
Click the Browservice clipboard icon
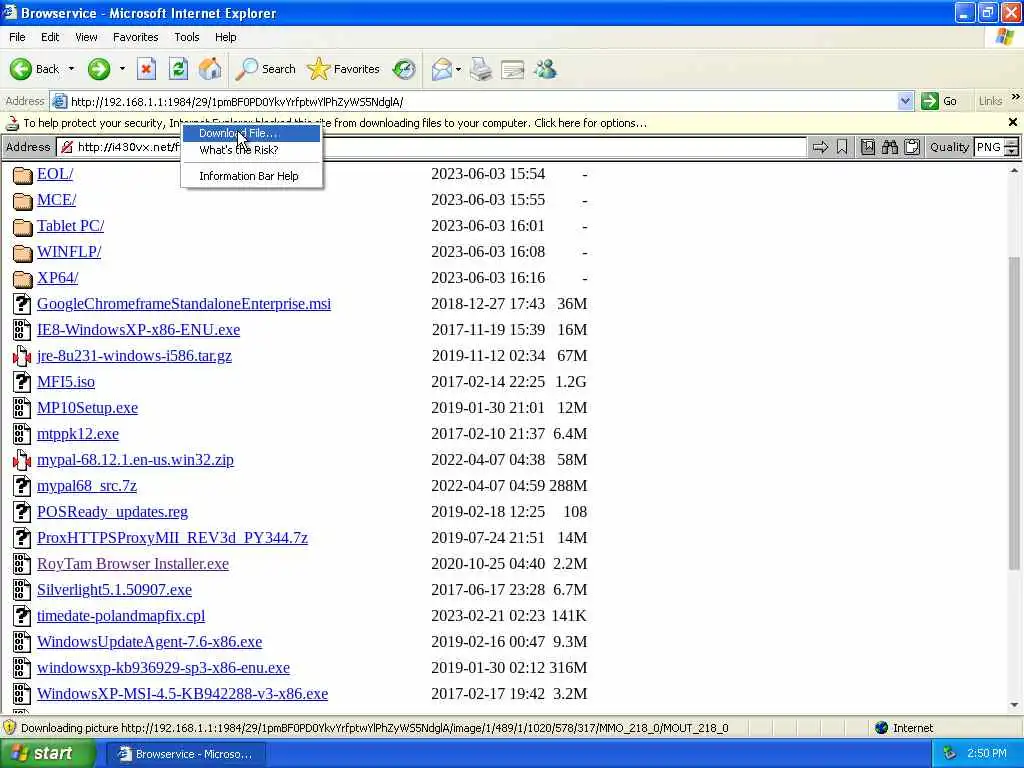tap(912, 148)
